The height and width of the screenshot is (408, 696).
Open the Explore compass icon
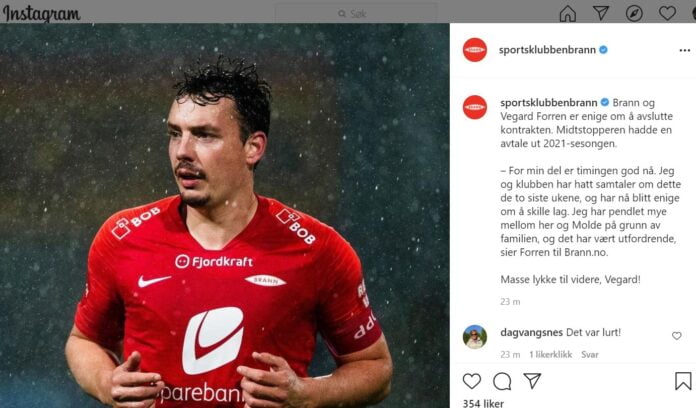tap(634, 13)
